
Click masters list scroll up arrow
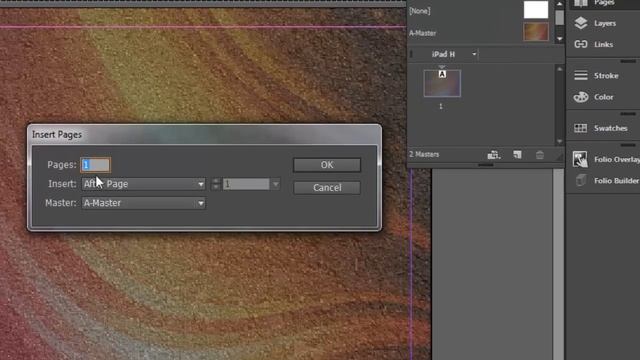coord(560,4)
